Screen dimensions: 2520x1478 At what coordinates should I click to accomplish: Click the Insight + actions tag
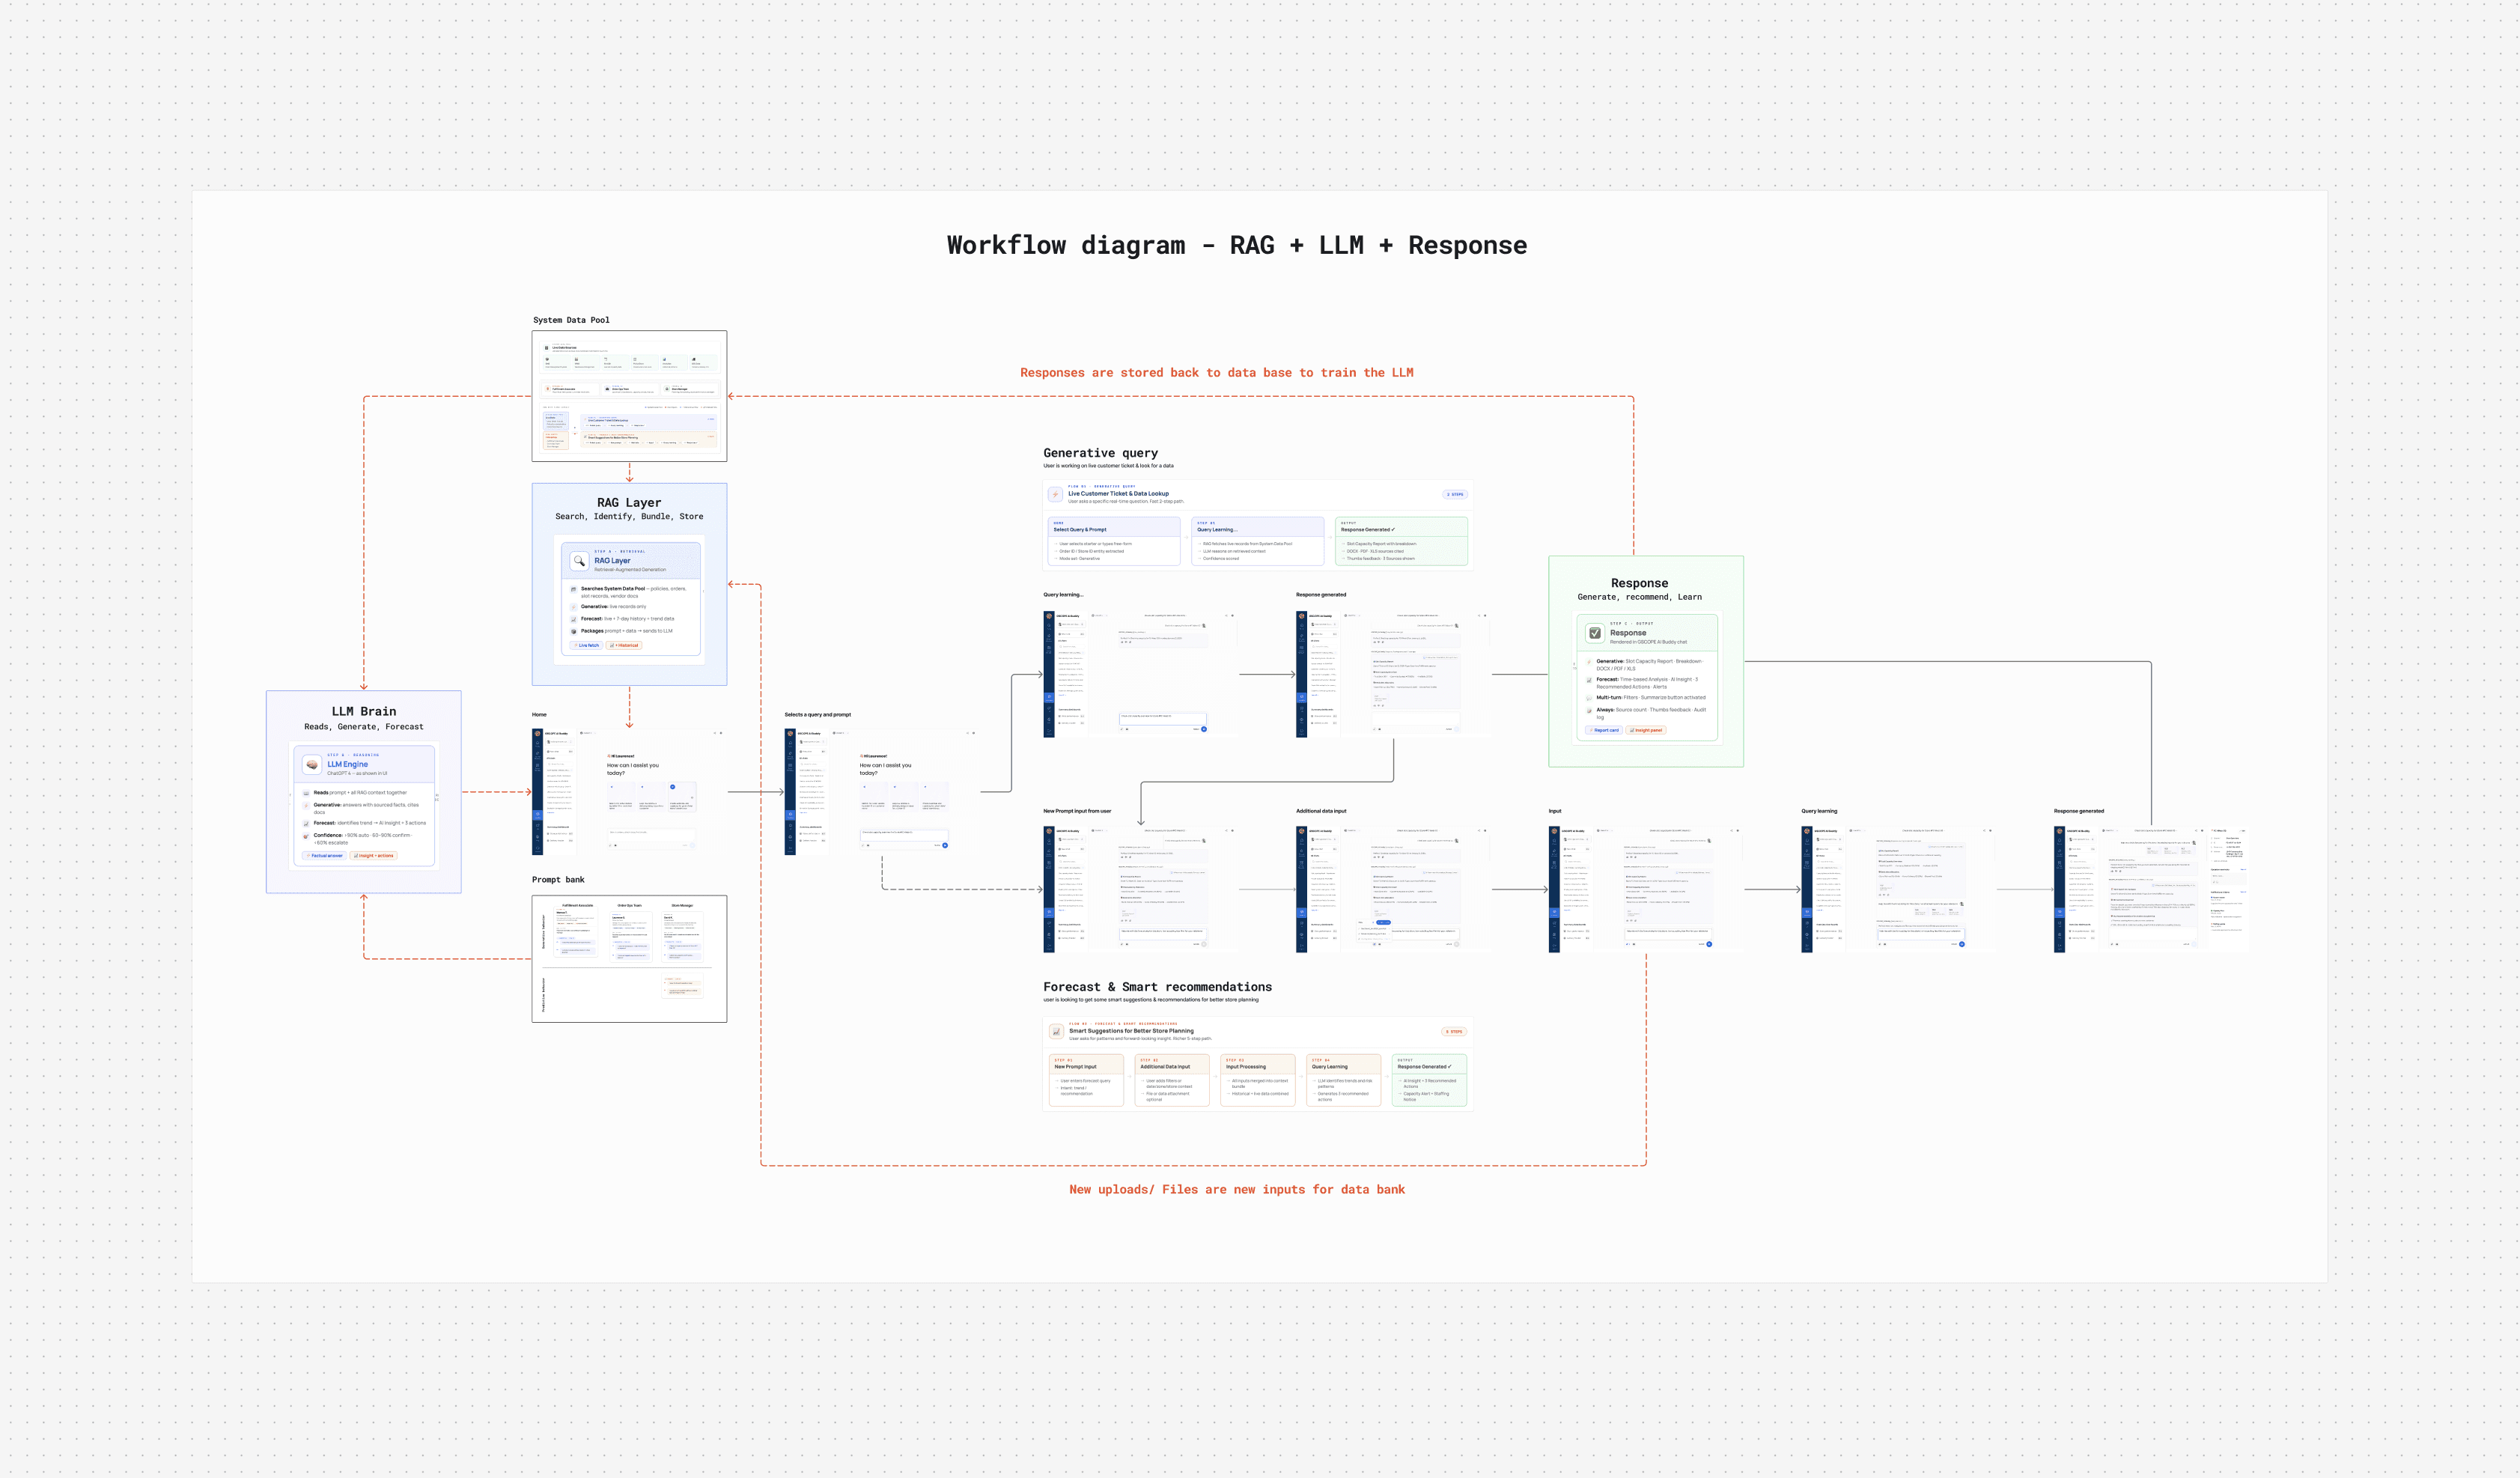pyautogui.click(x=375, y=855)
